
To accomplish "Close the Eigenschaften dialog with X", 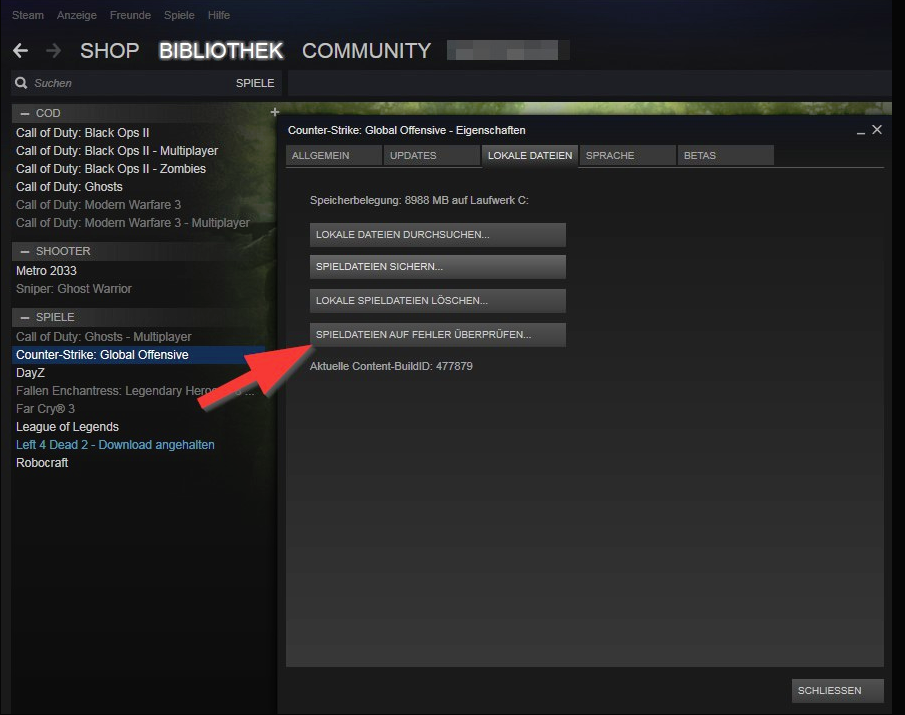I will point(877,130).
